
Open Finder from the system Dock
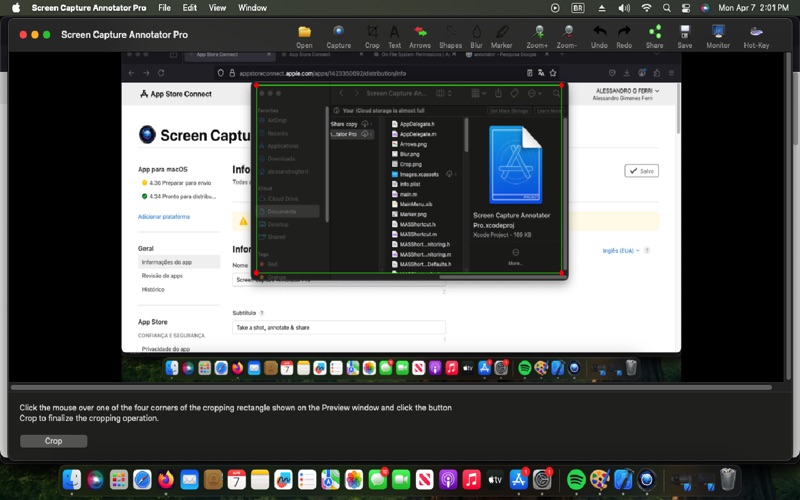coord(71,480)
